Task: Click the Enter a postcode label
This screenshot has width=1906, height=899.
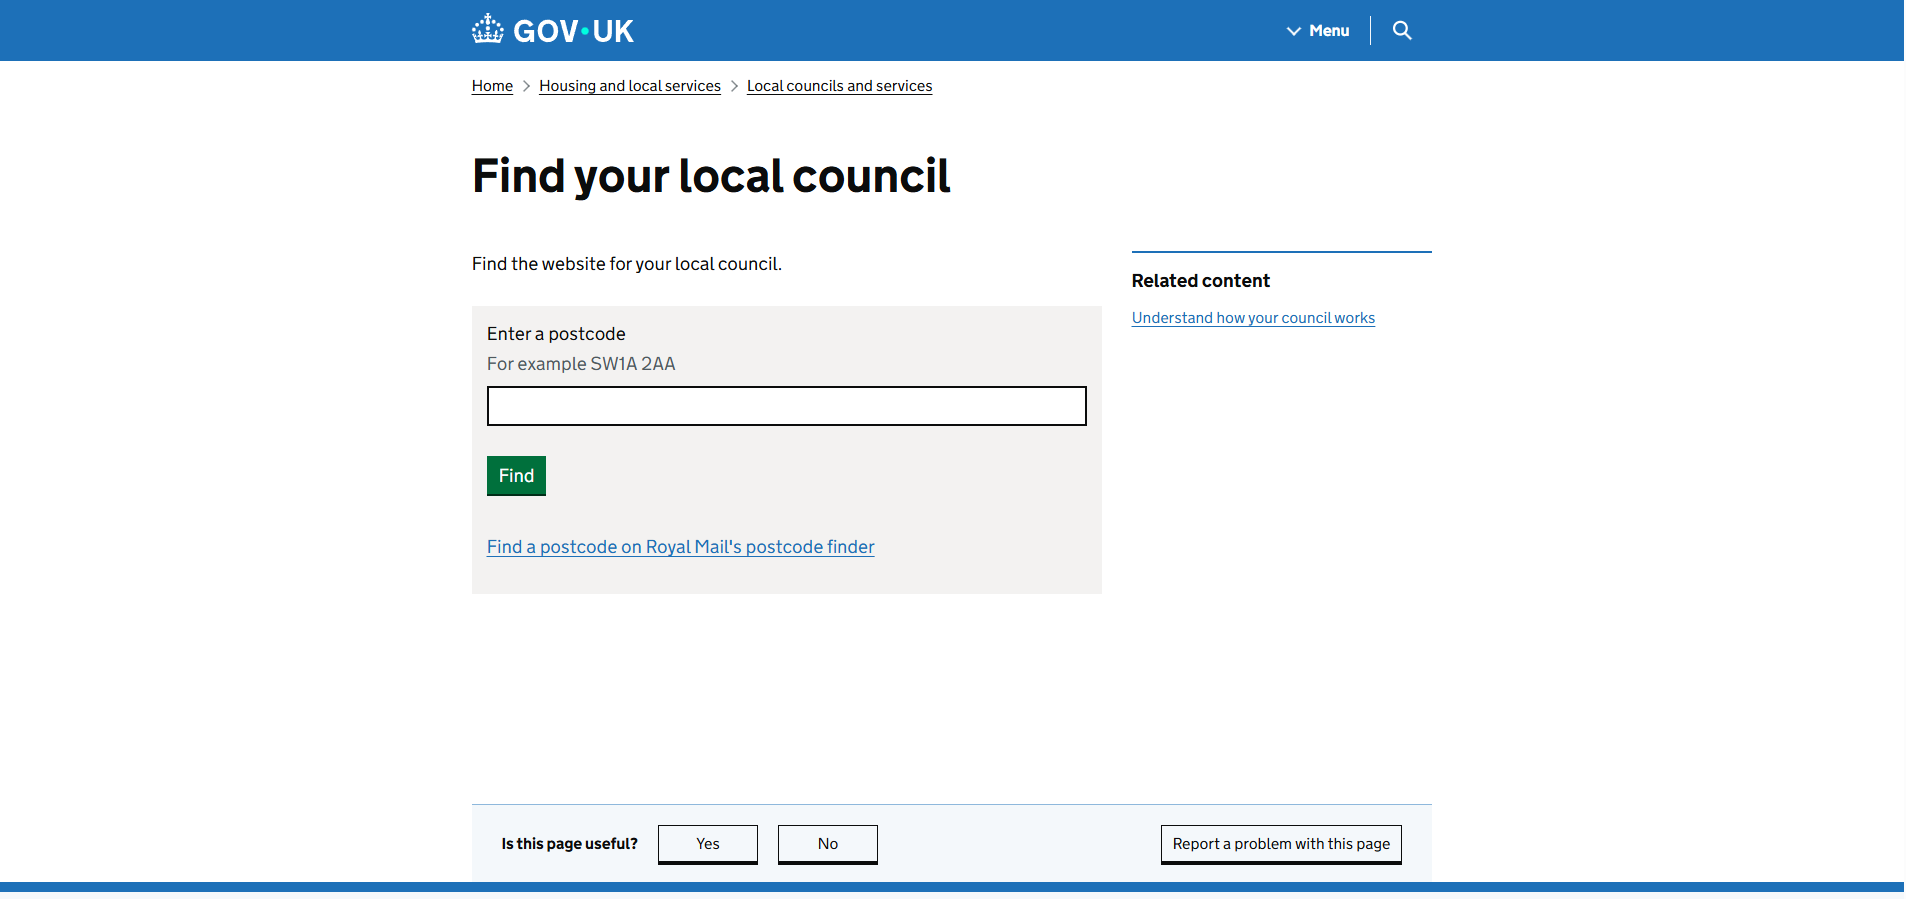Action: 556,334
